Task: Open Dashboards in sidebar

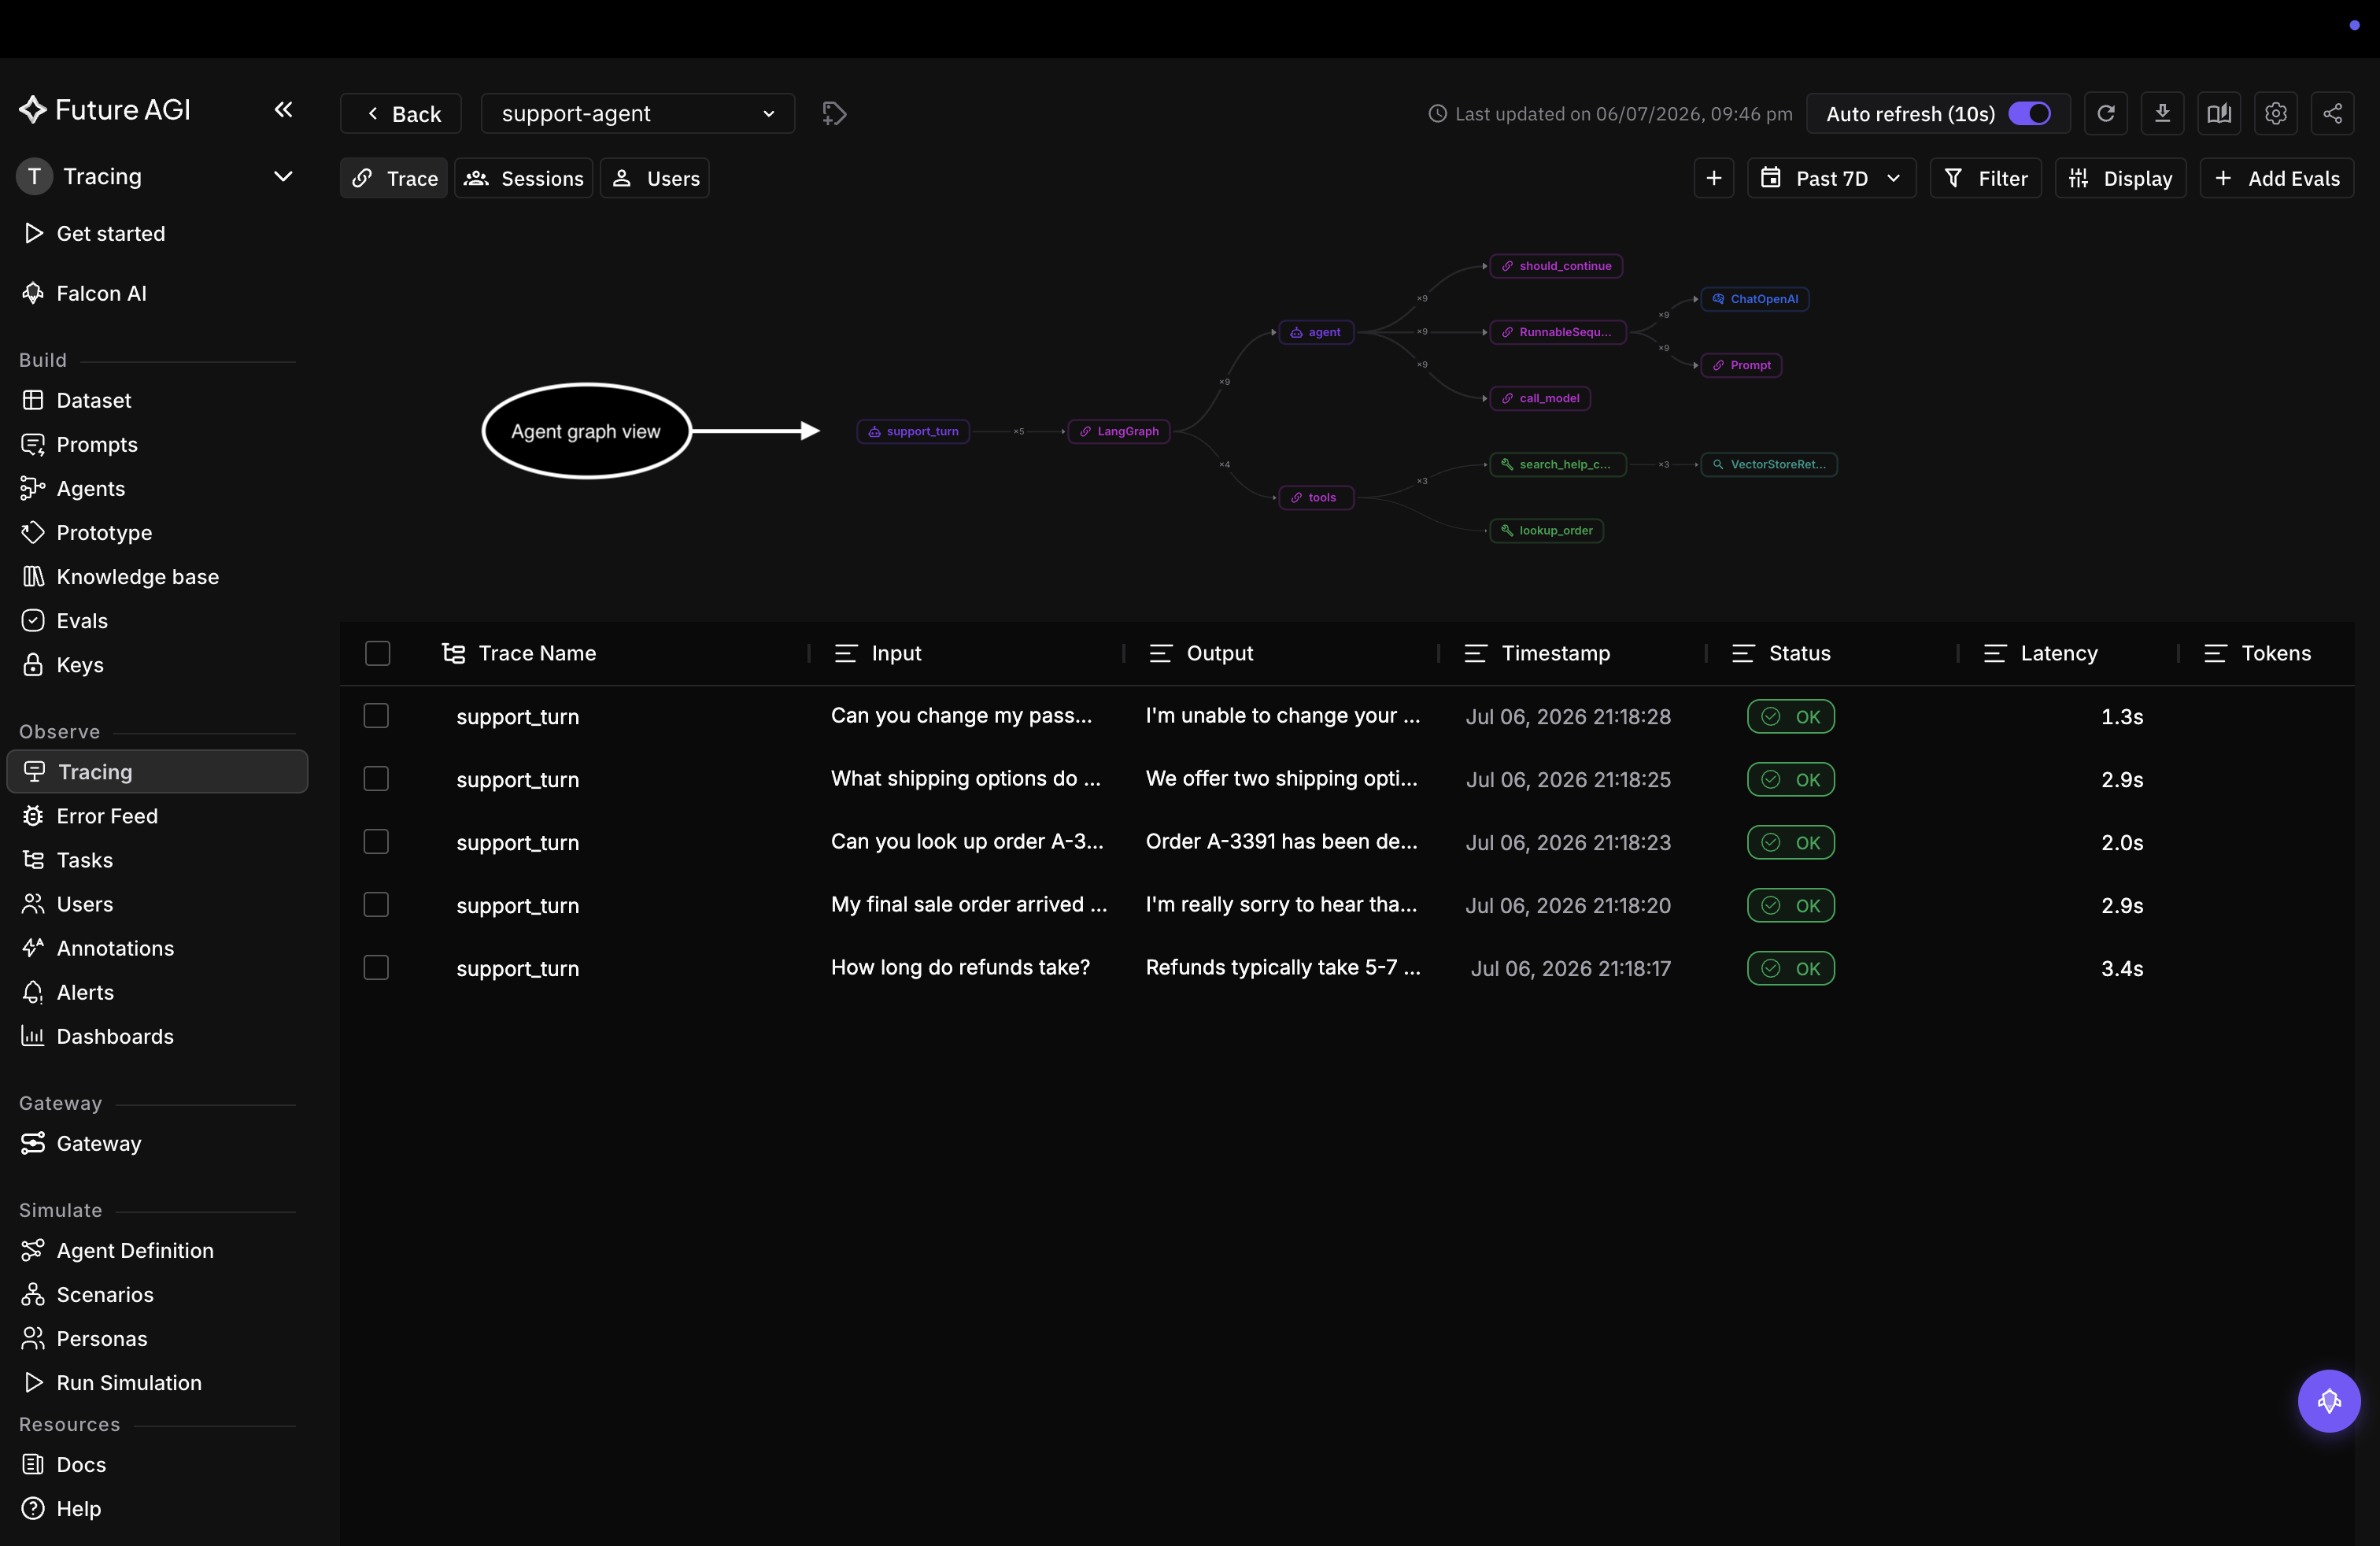Action: 115,1037
